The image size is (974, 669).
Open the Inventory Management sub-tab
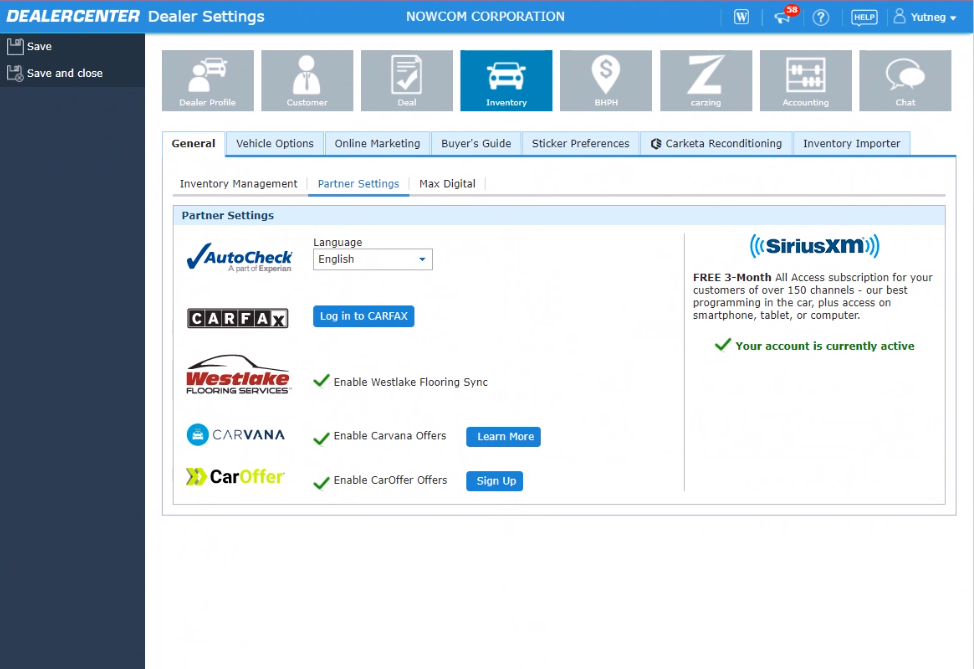click(239, 184)
